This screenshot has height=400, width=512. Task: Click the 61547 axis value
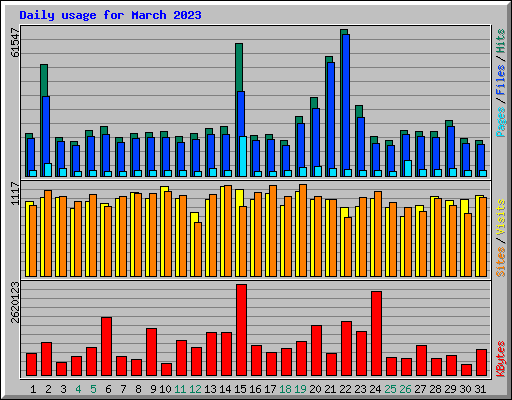[x=15, y=42]
